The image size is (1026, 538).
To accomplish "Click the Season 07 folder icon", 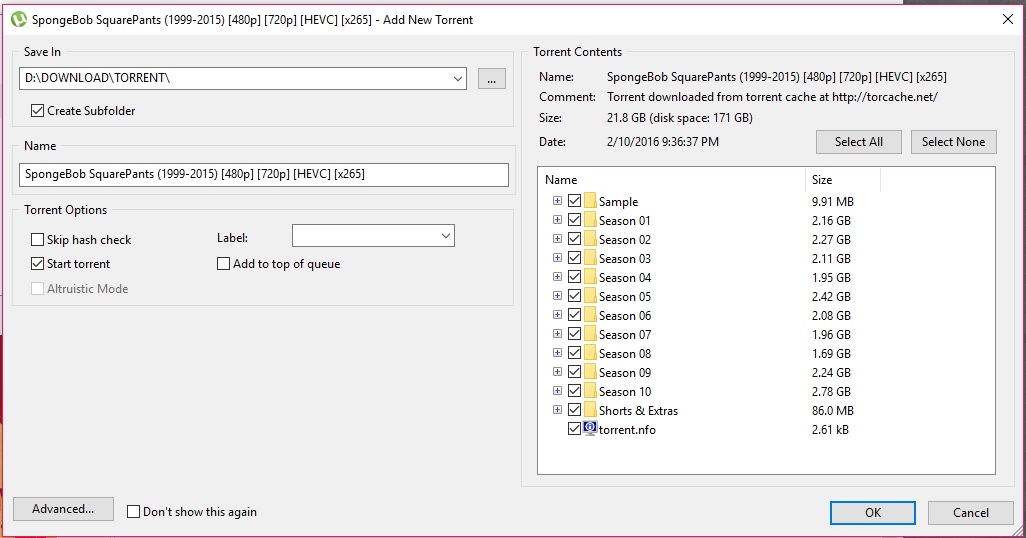I will (590, 334).
